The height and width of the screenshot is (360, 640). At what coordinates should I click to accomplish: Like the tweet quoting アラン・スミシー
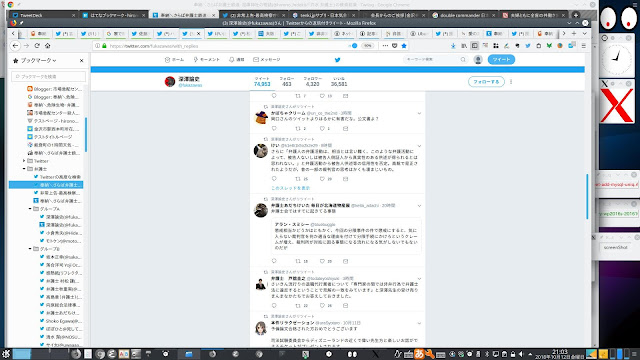[322, 261]
